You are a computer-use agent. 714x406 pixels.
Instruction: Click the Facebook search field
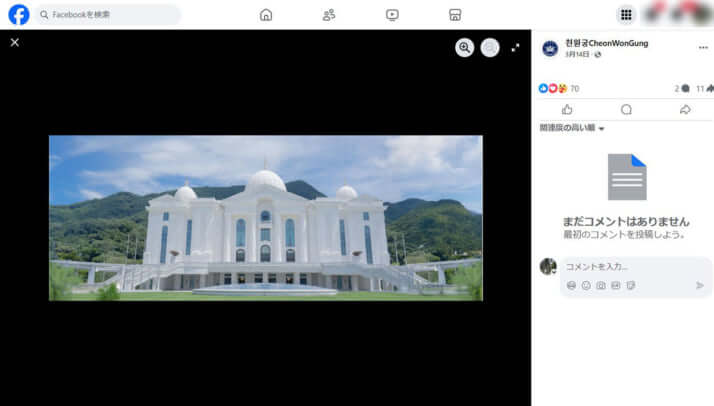tap(108, 15)
